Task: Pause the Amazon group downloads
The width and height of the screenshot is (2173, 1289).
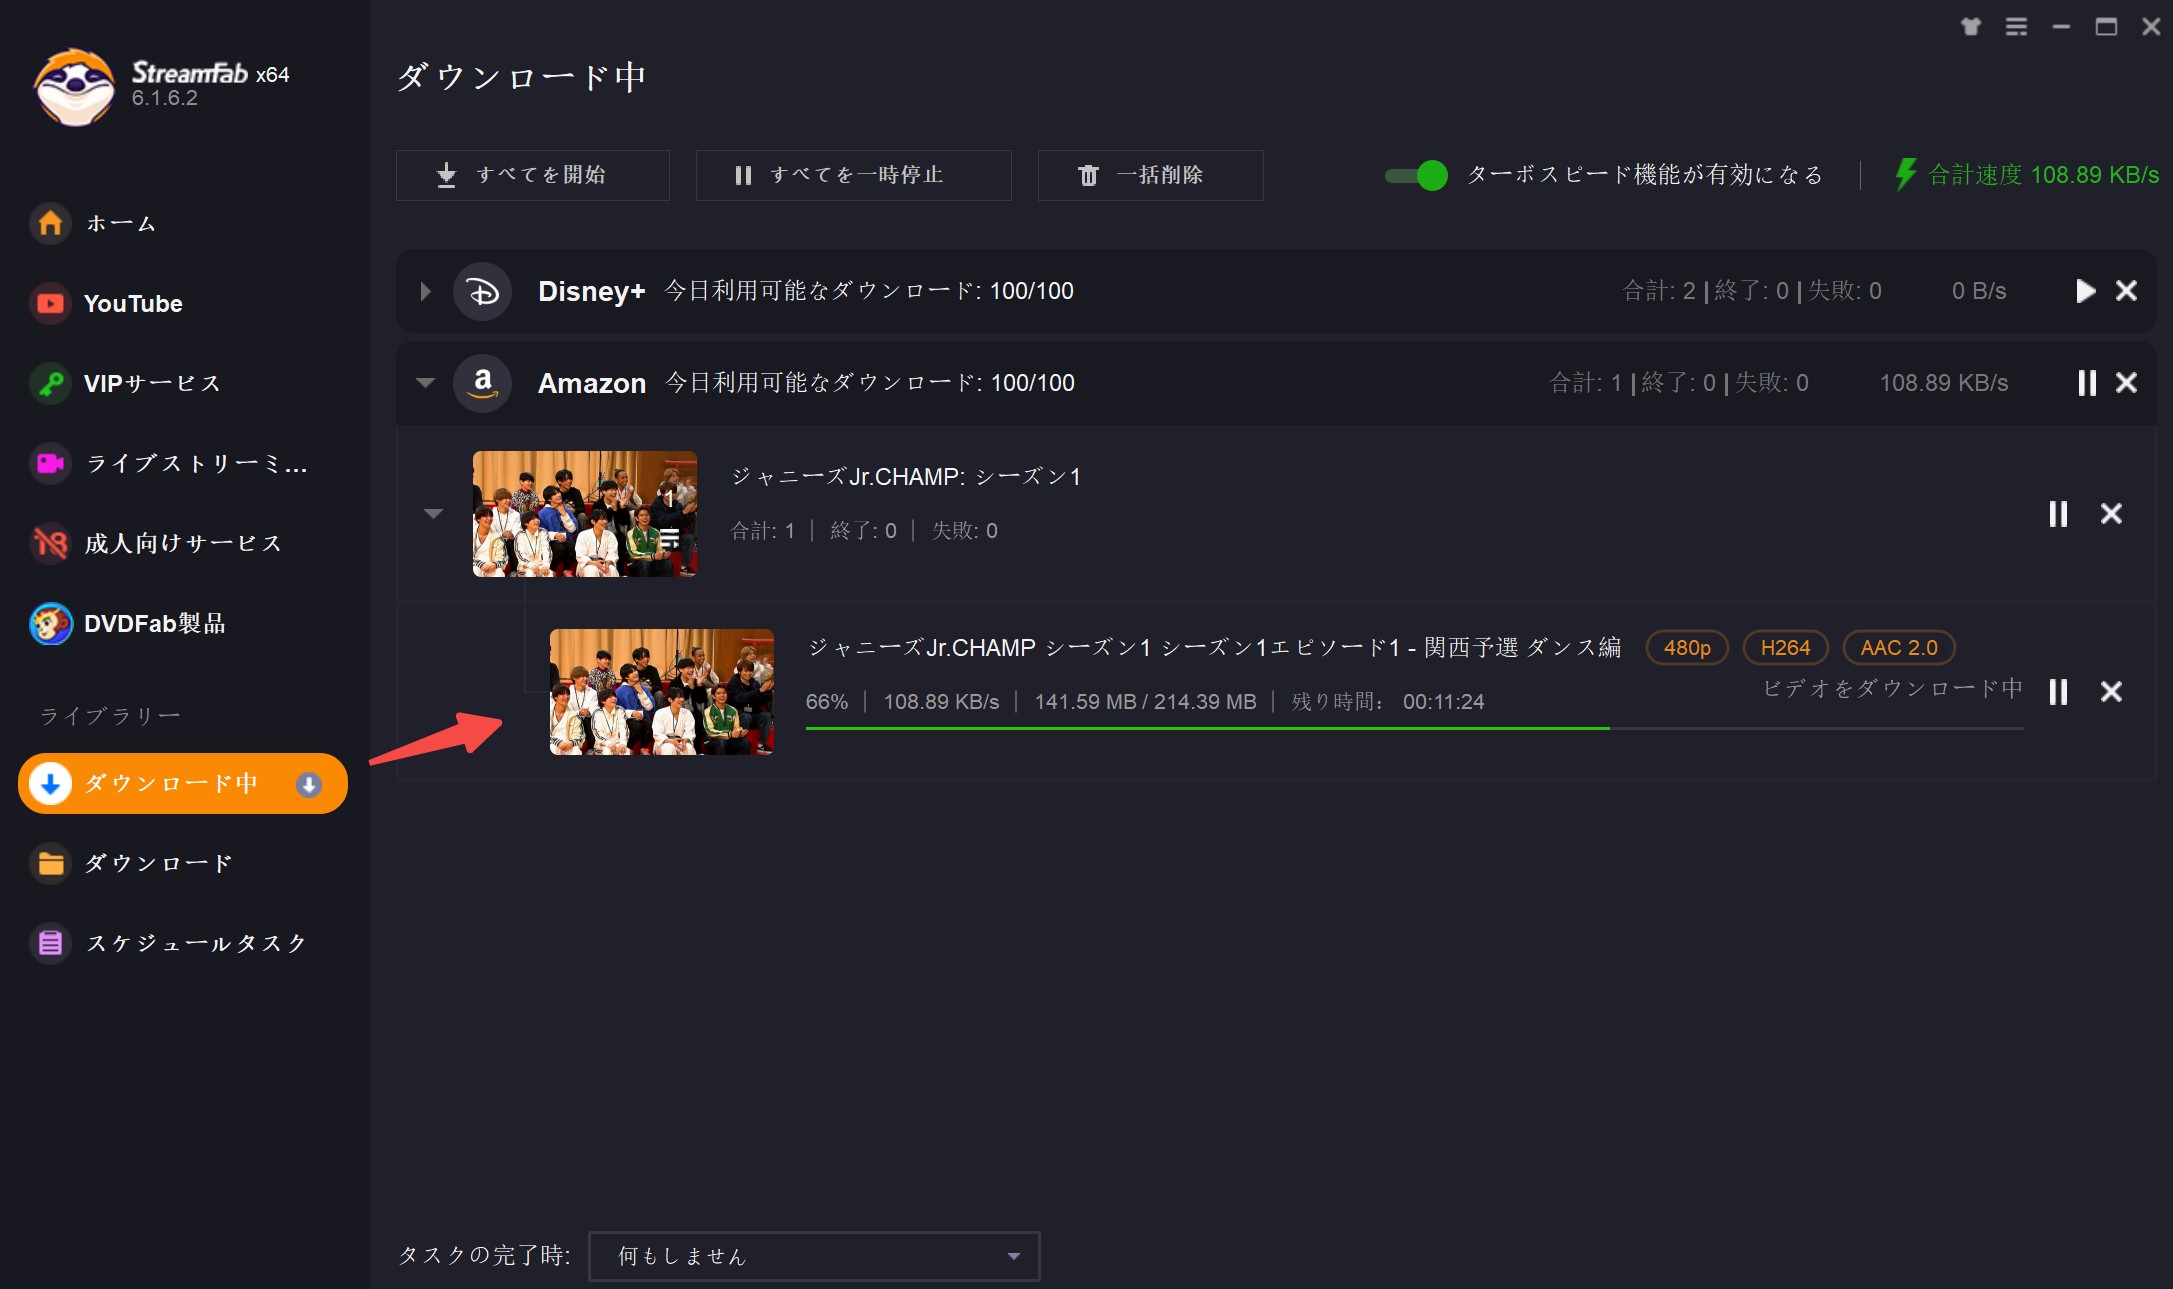Action: pyautogui.click(x=2086, y=383)
